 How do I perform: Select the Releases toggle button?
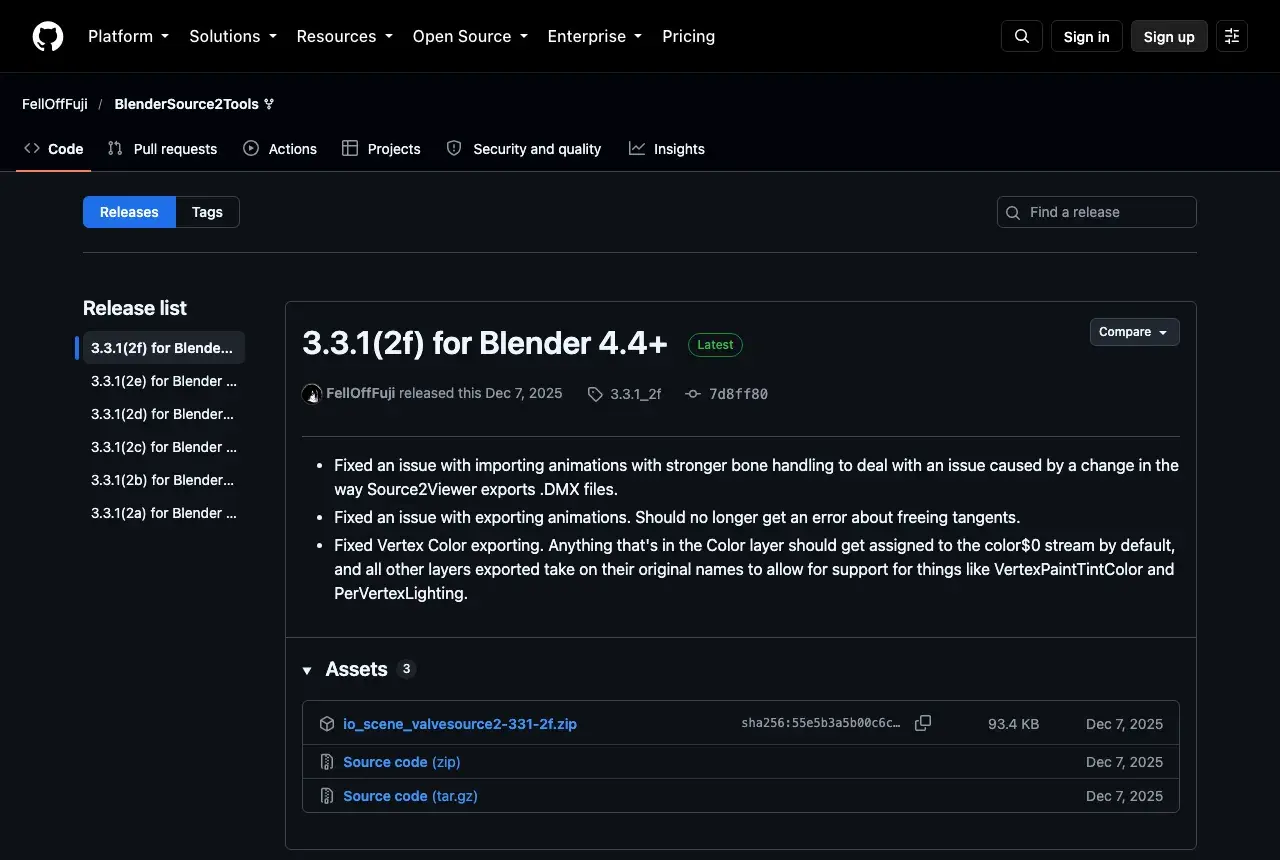pyautogui.click(x=129, y=212)
